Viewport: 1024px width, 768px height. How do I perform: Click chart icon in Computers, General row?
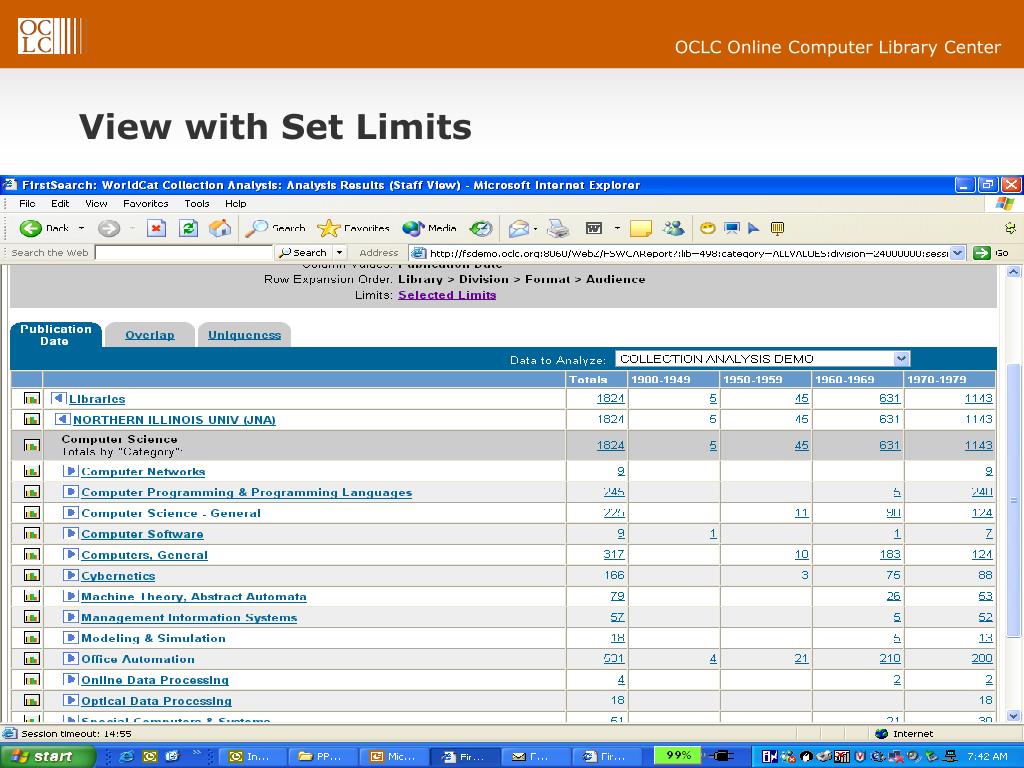pyautogui.click(x=31, y=554)
